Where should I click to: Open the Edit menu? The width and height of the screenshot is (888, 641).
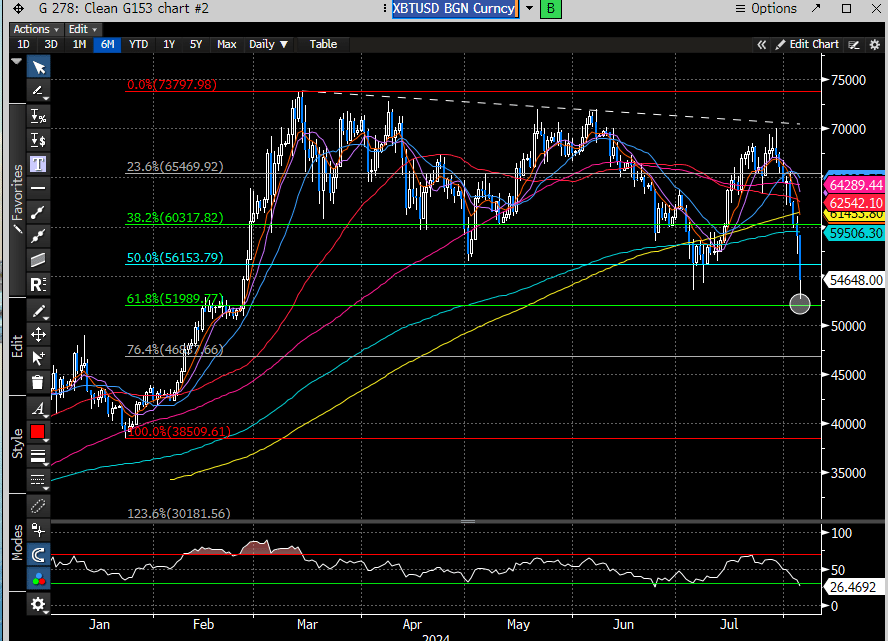[x=81, y=29]
